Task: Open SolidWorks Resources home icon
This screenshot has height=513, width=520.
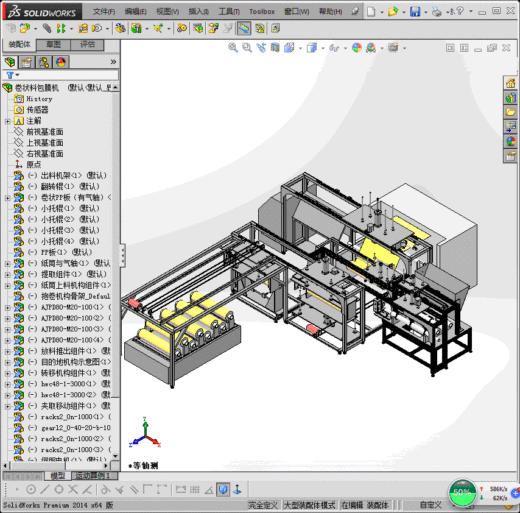Action: coord(510,83)
